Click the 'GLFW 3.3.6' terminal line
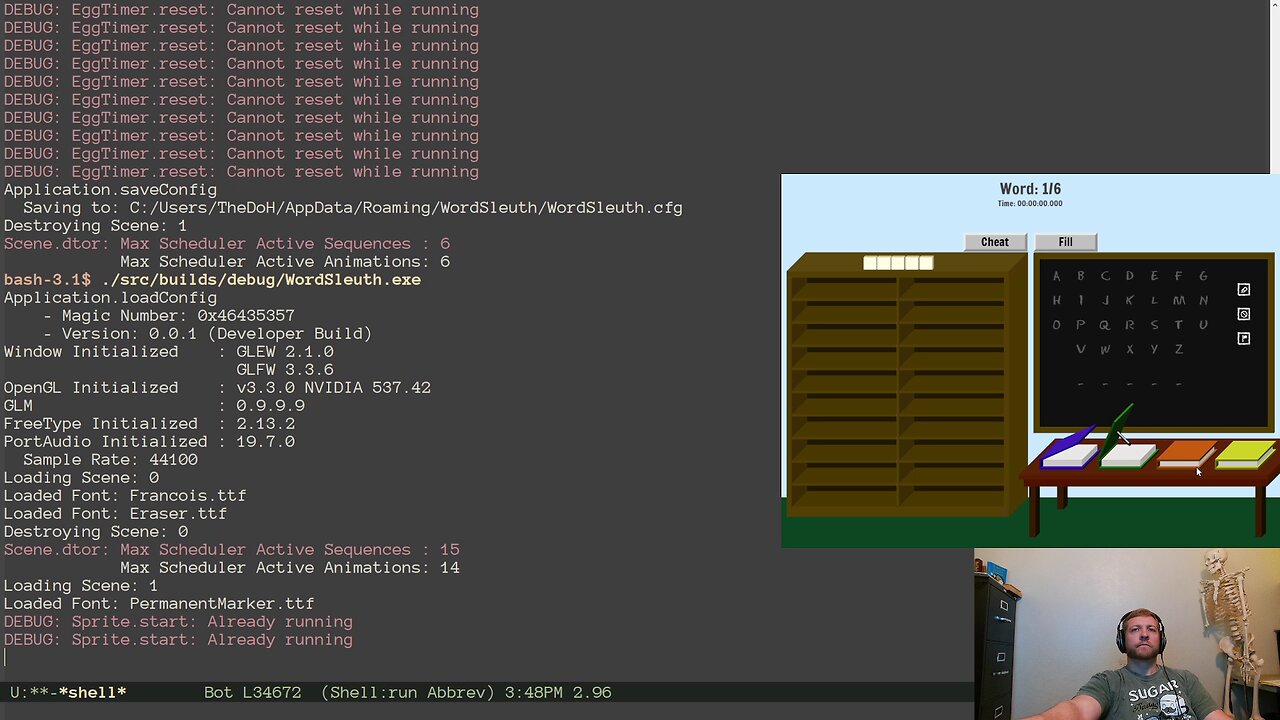The image size is (1280, 720). tap(285, 370)
